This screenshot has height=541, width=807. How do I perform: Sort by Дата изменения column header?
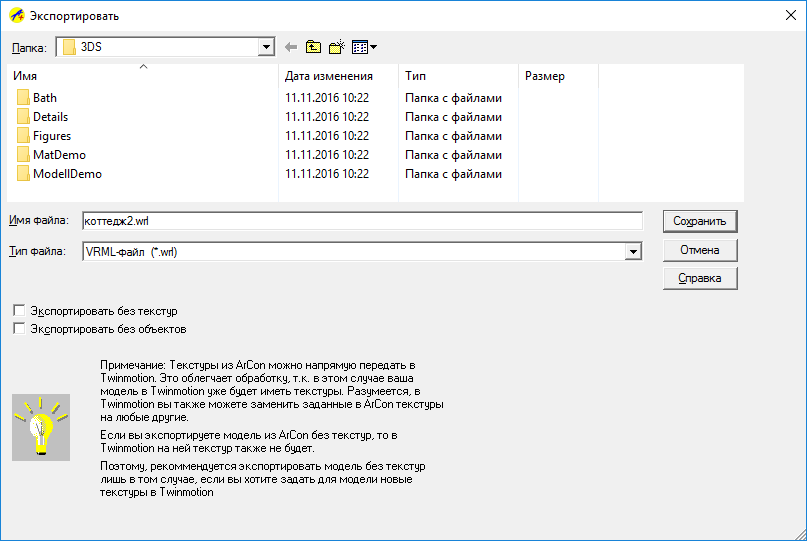(x=328, y=76)
